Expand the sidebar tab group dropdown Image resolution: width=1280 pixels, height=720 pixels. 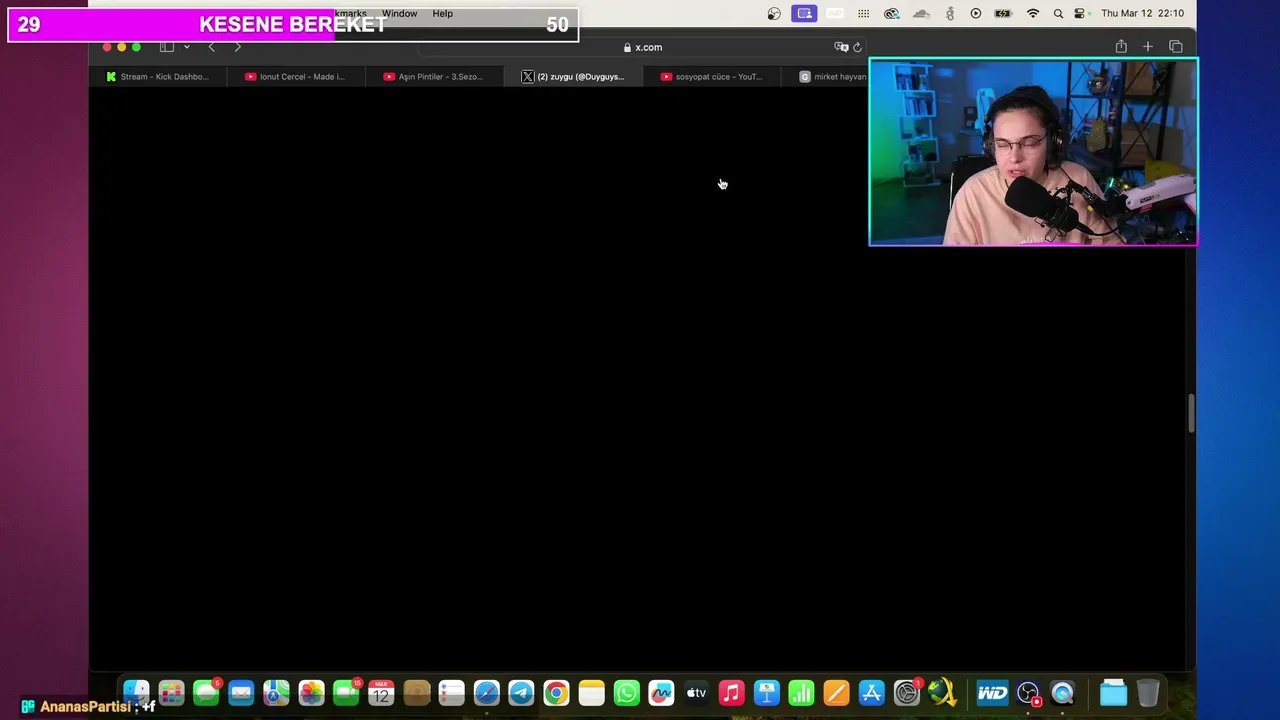(x=186, y=47)
